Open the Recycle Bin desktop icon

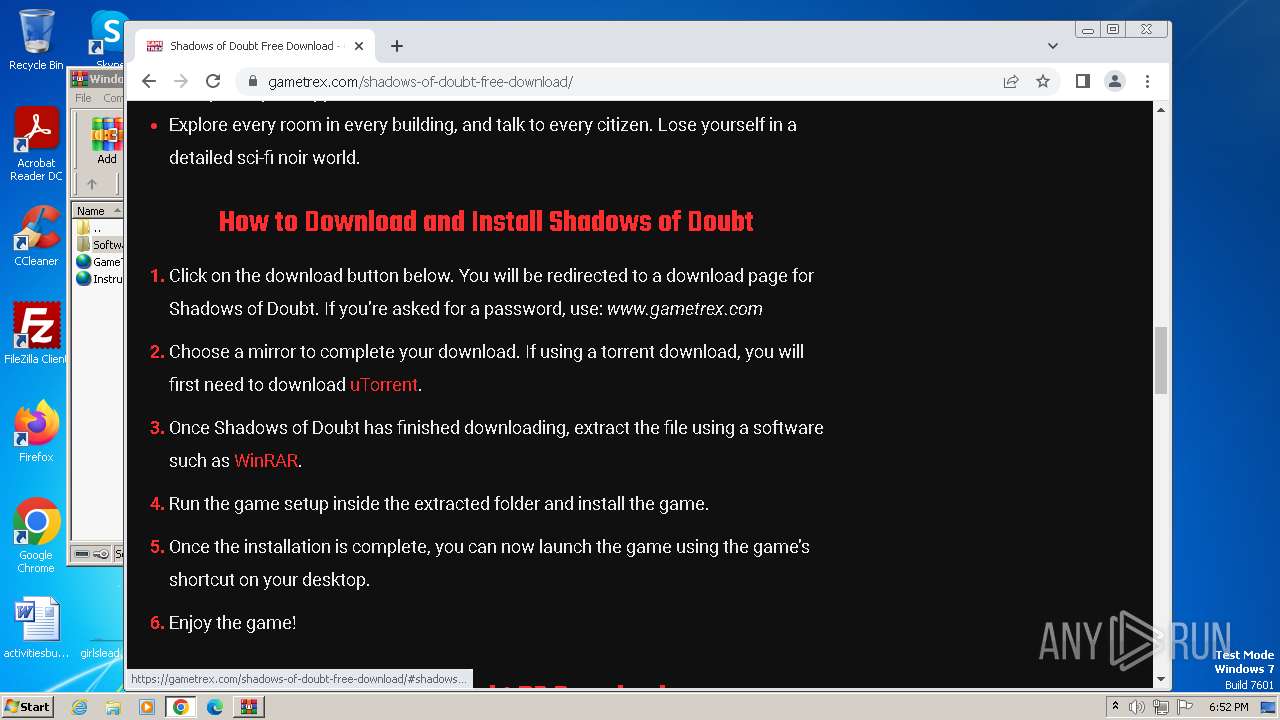36,40
